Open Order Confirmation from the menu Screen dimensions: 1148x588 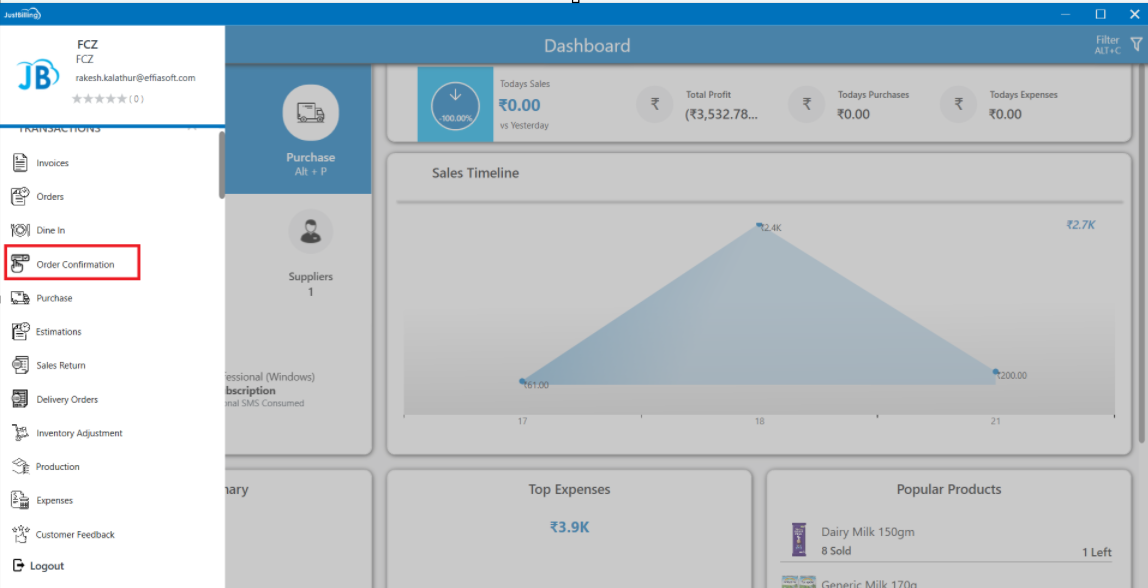point(75,265)
